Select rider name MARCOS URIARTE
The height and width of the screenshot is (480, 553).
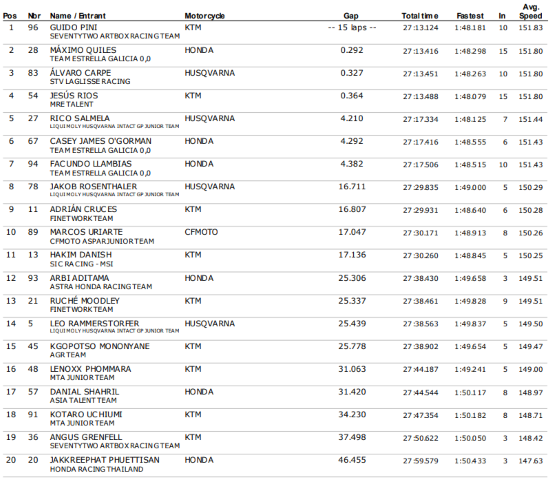(x=86, y=232)
